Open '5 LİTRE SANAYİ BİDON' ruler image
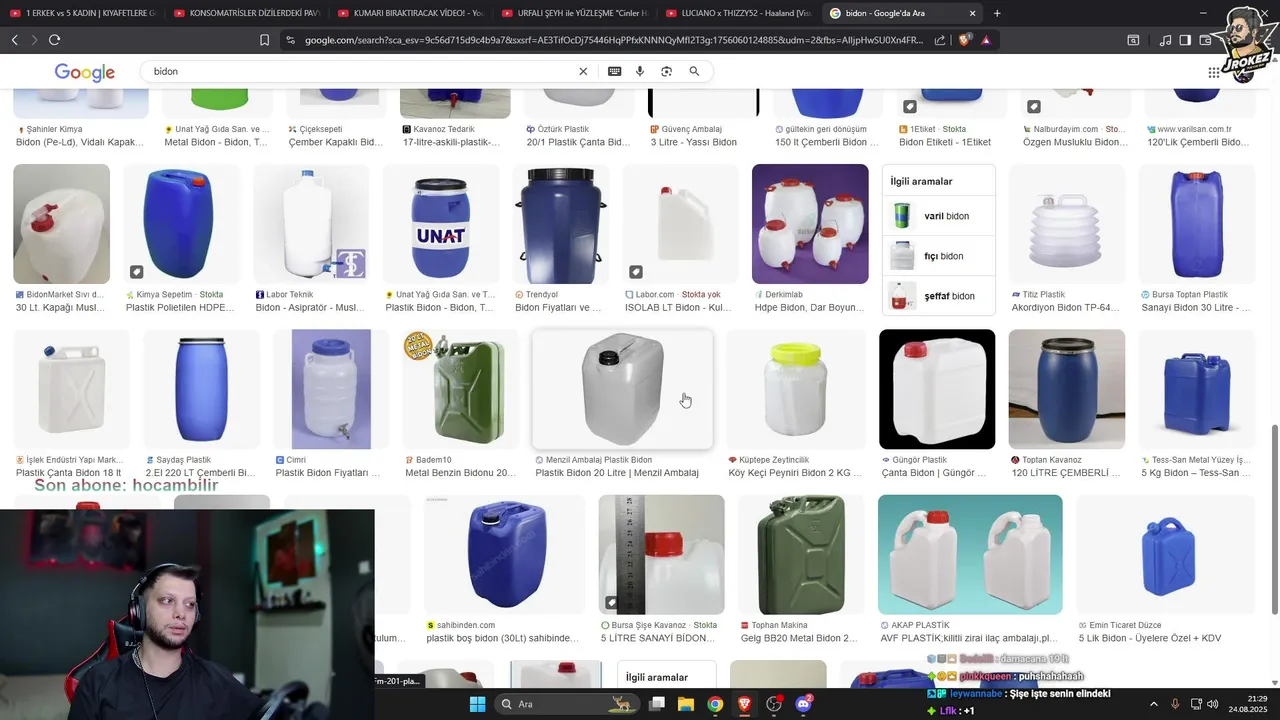 tap(661, 554)
